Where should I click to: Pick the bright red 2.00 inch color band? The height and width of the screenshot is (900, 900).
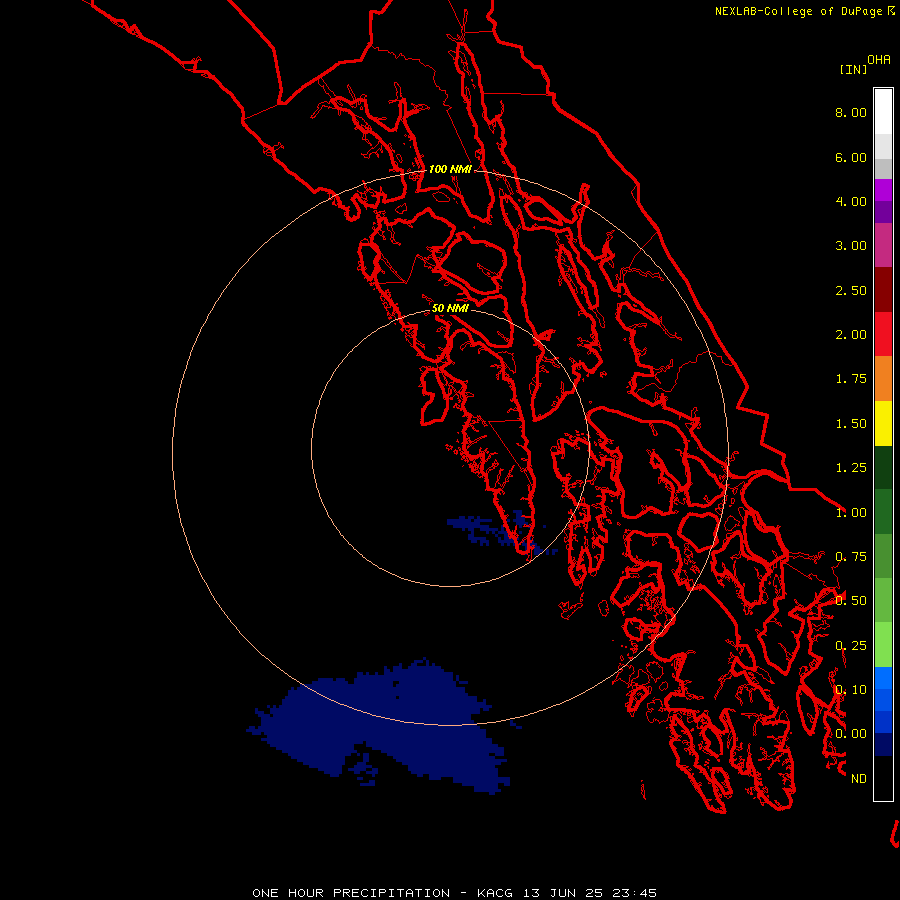883,335
